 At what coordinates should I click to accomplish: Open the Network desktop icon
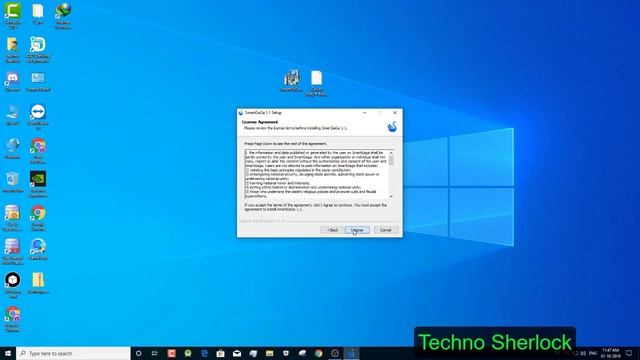tap(12, 149)
